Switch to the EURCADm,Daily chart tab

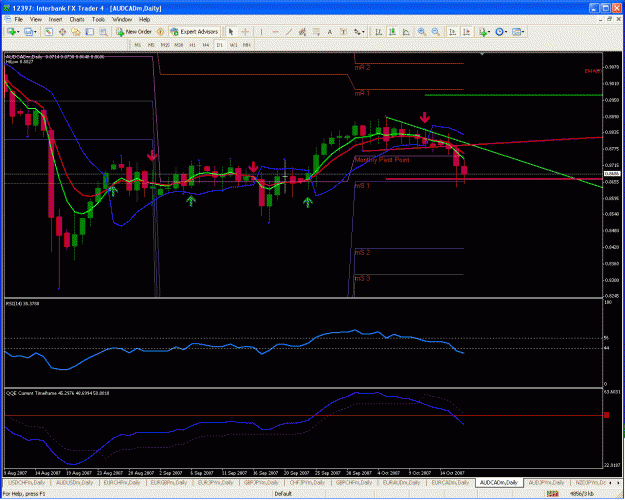[x=450, y=483]
